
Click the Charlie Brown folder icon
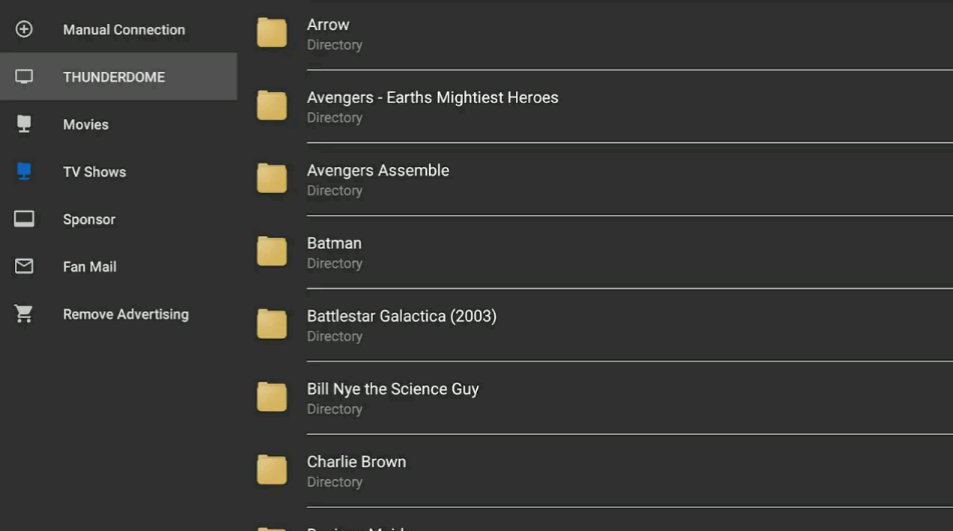(x=272, y=470)
